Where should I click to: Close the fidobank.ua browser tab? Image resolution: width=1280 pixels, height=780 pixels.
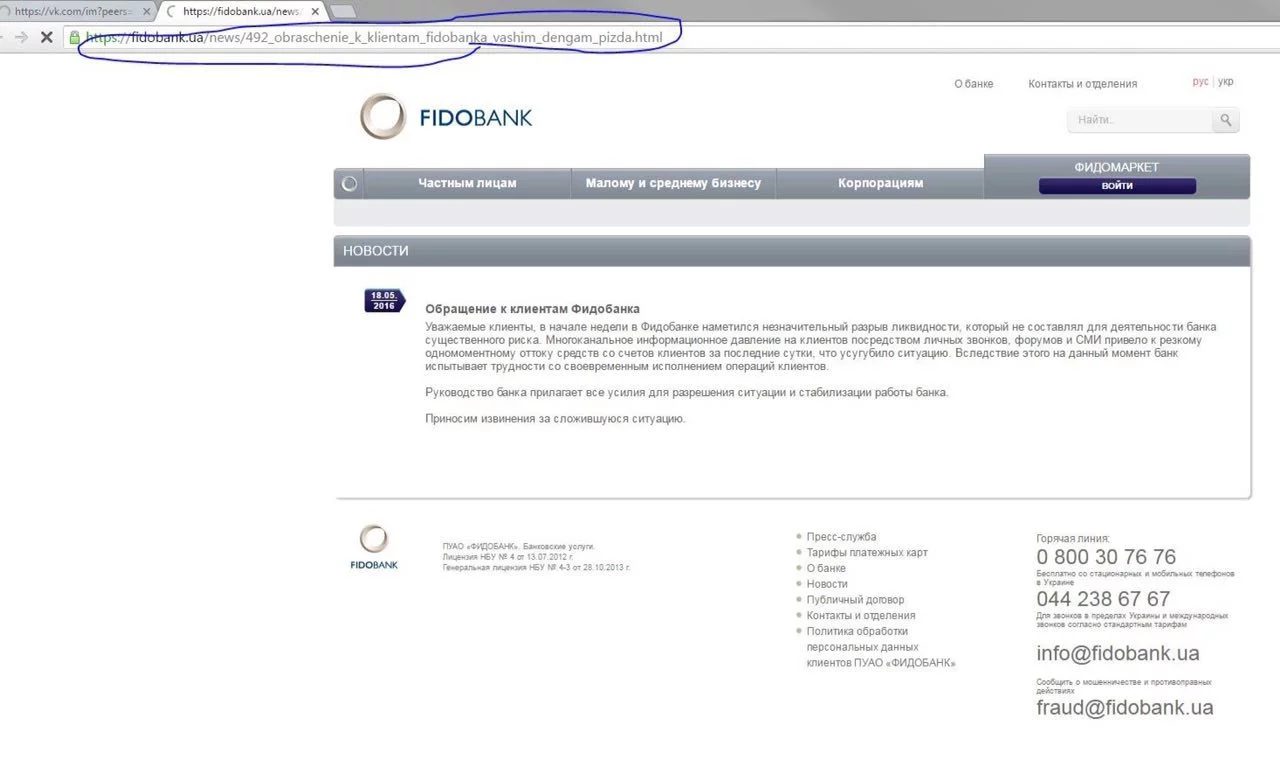coord(315,12)
